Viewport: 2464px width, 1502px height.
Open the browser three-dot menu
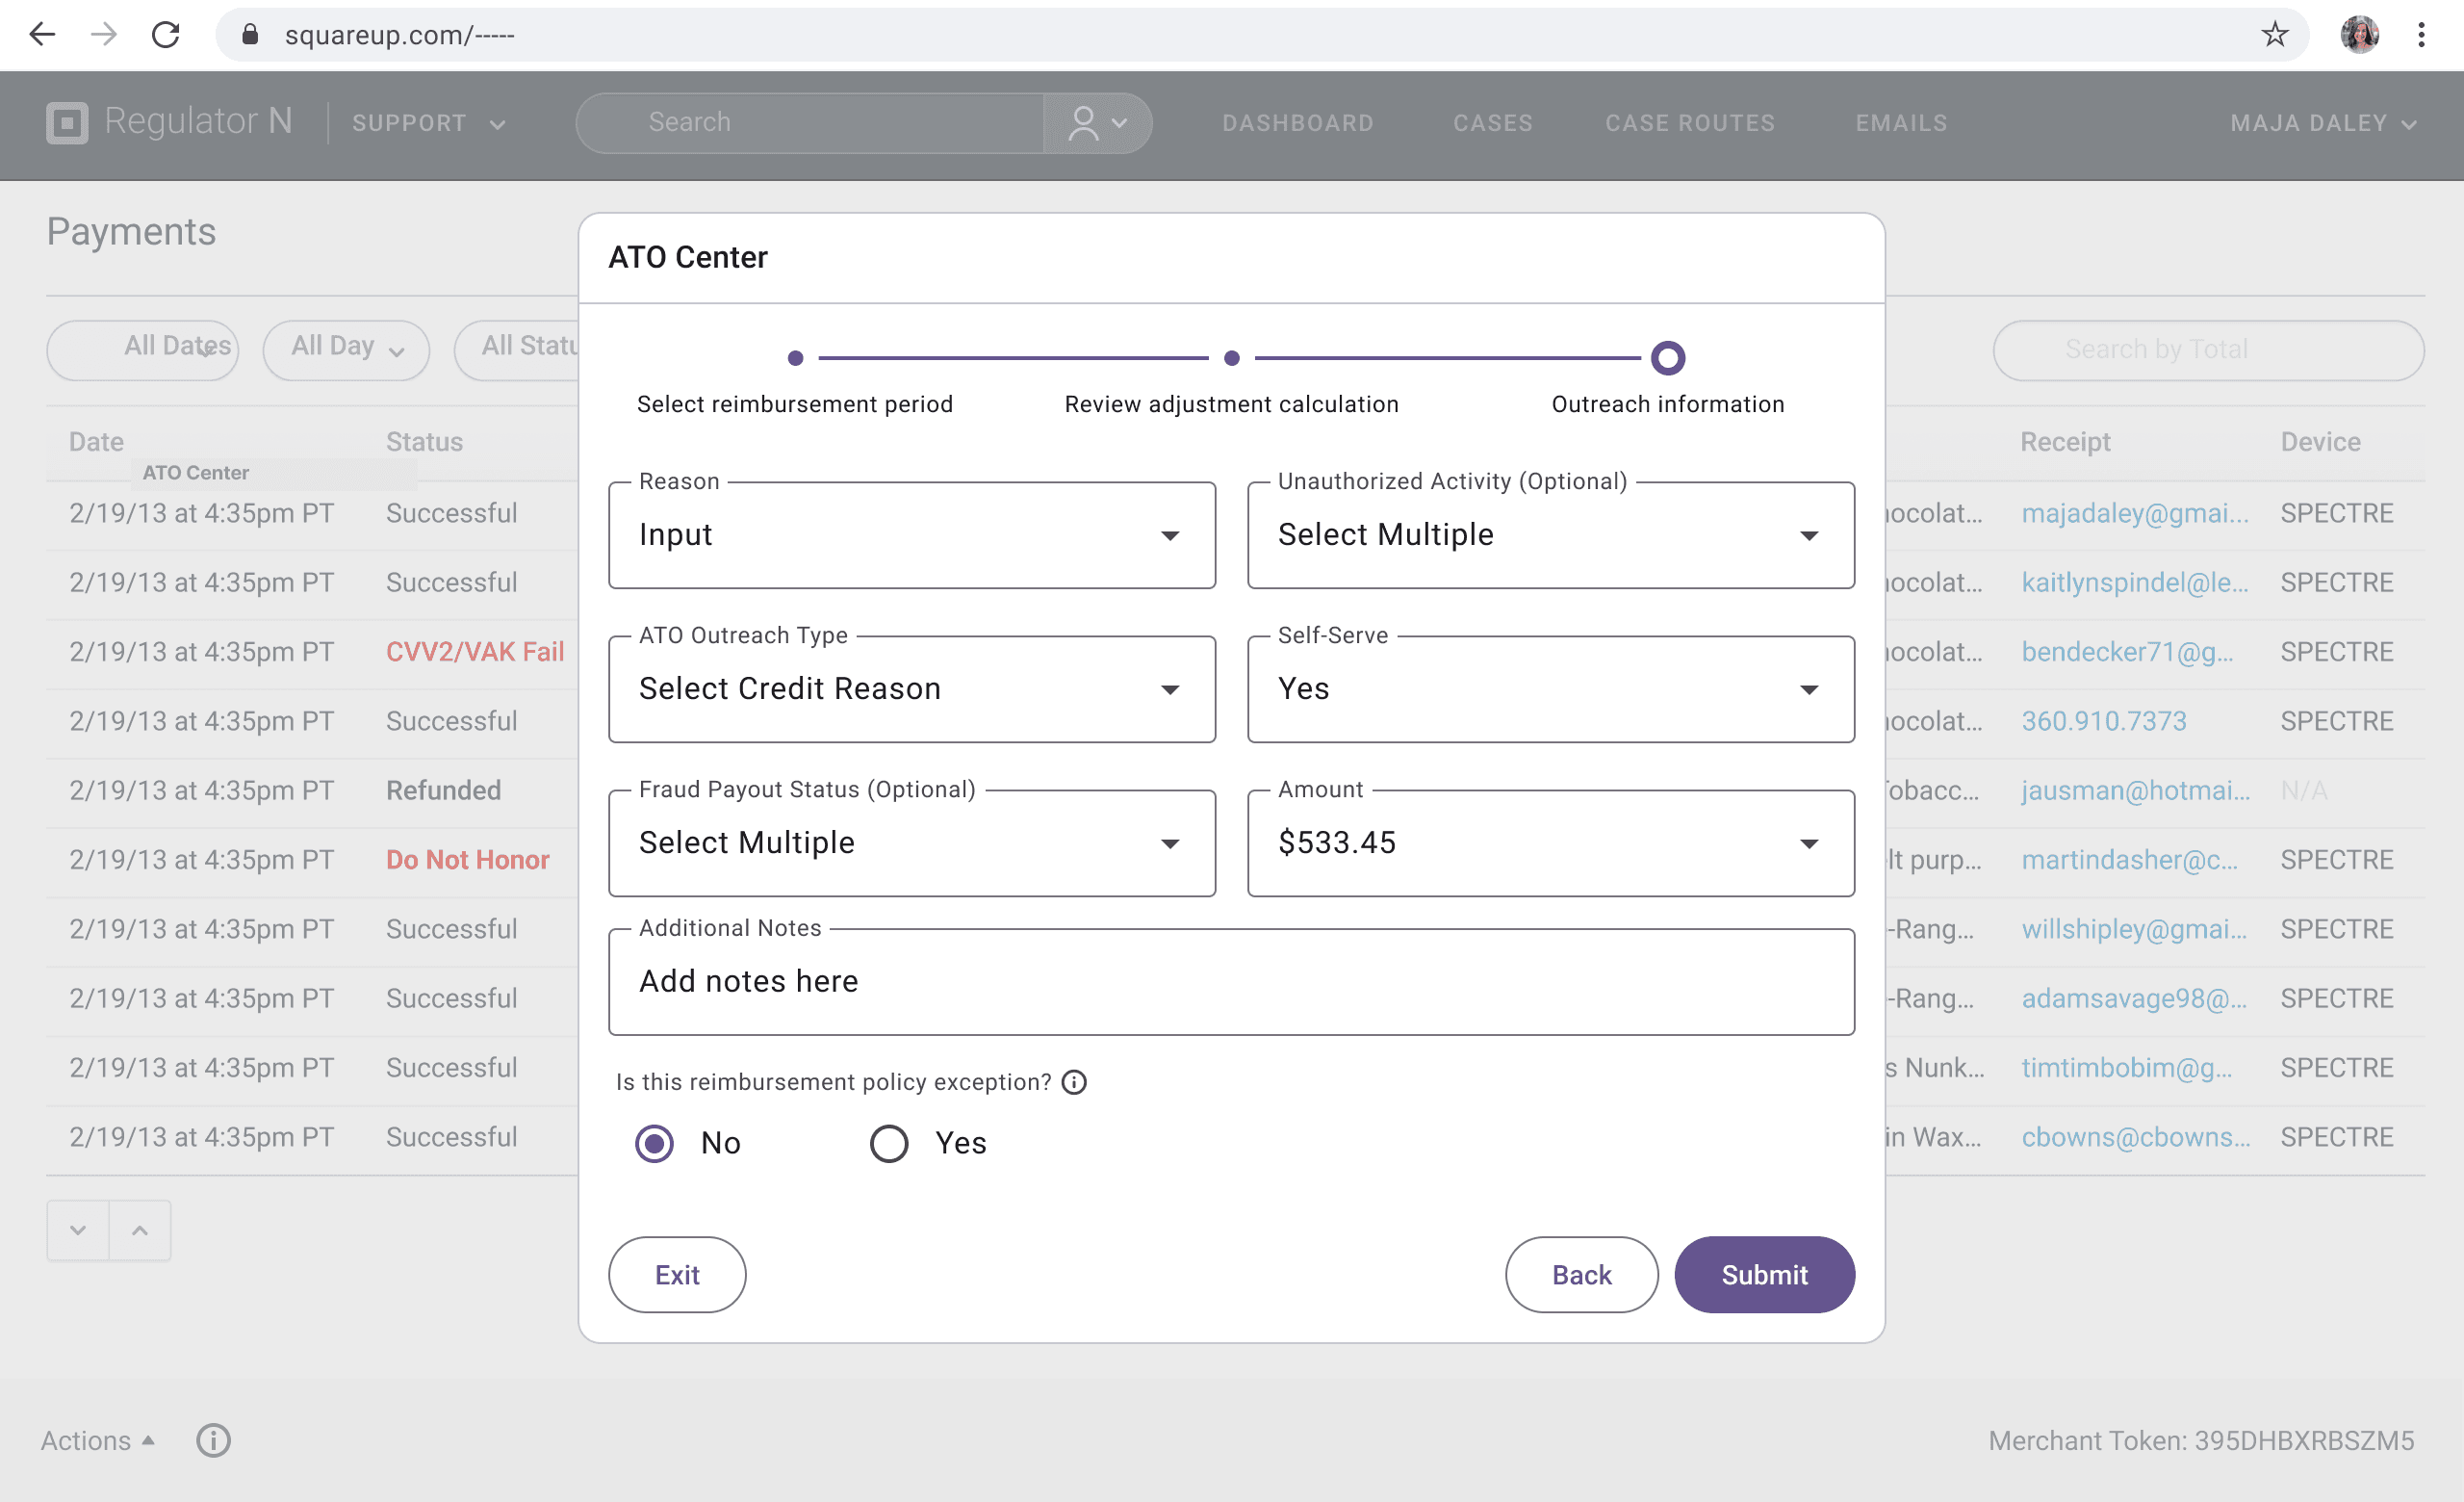(2421, 35)
